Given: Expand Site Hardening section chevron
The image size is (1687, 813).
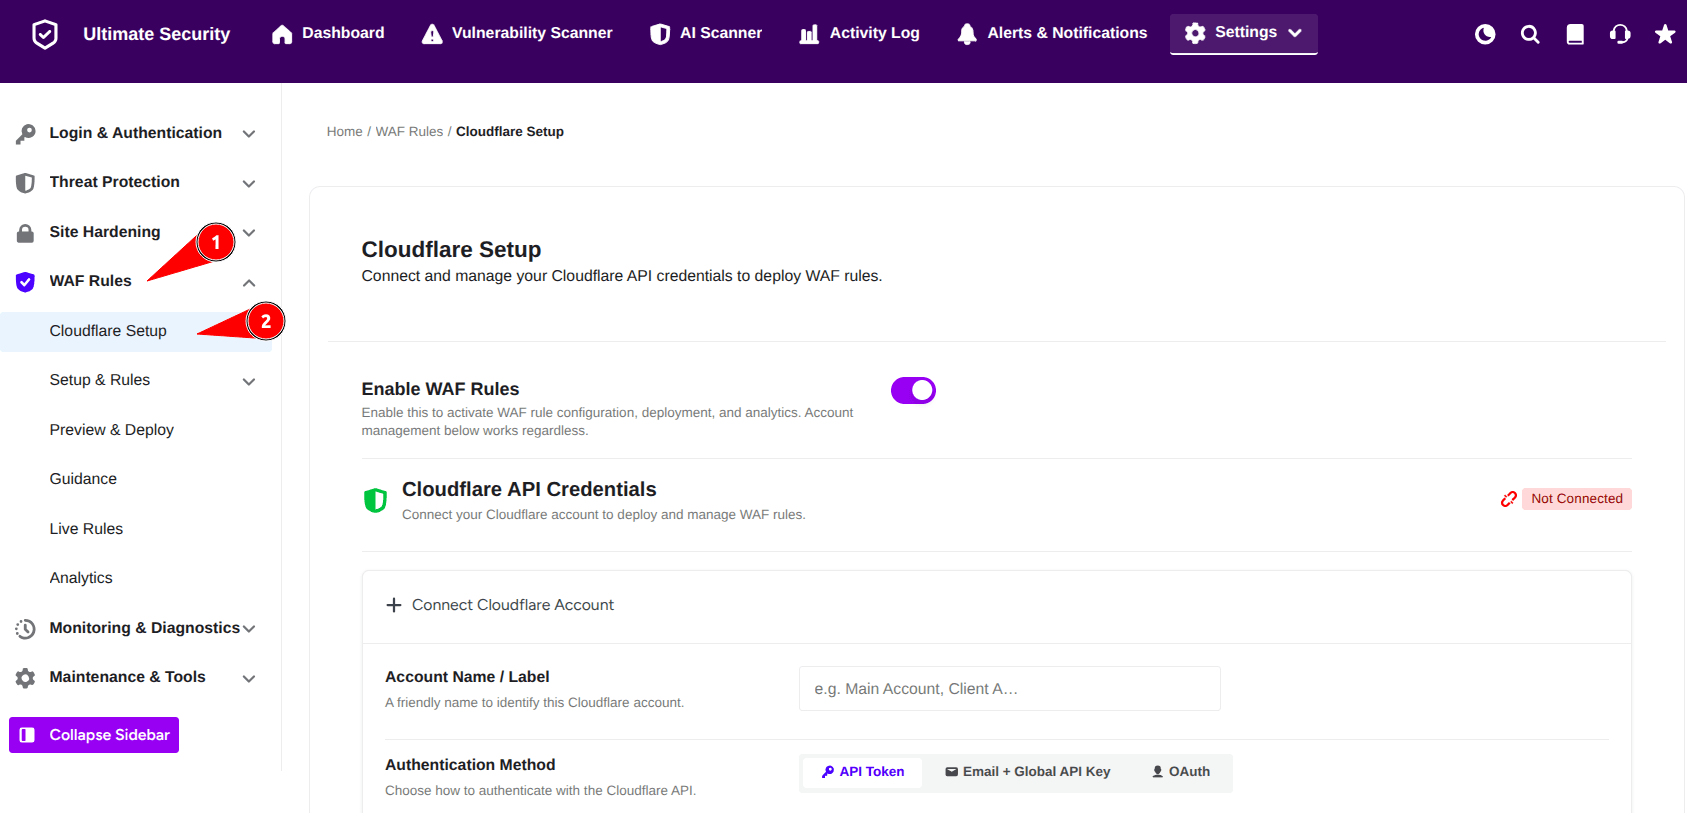Looking at the screenshot, I should (249, 233).
